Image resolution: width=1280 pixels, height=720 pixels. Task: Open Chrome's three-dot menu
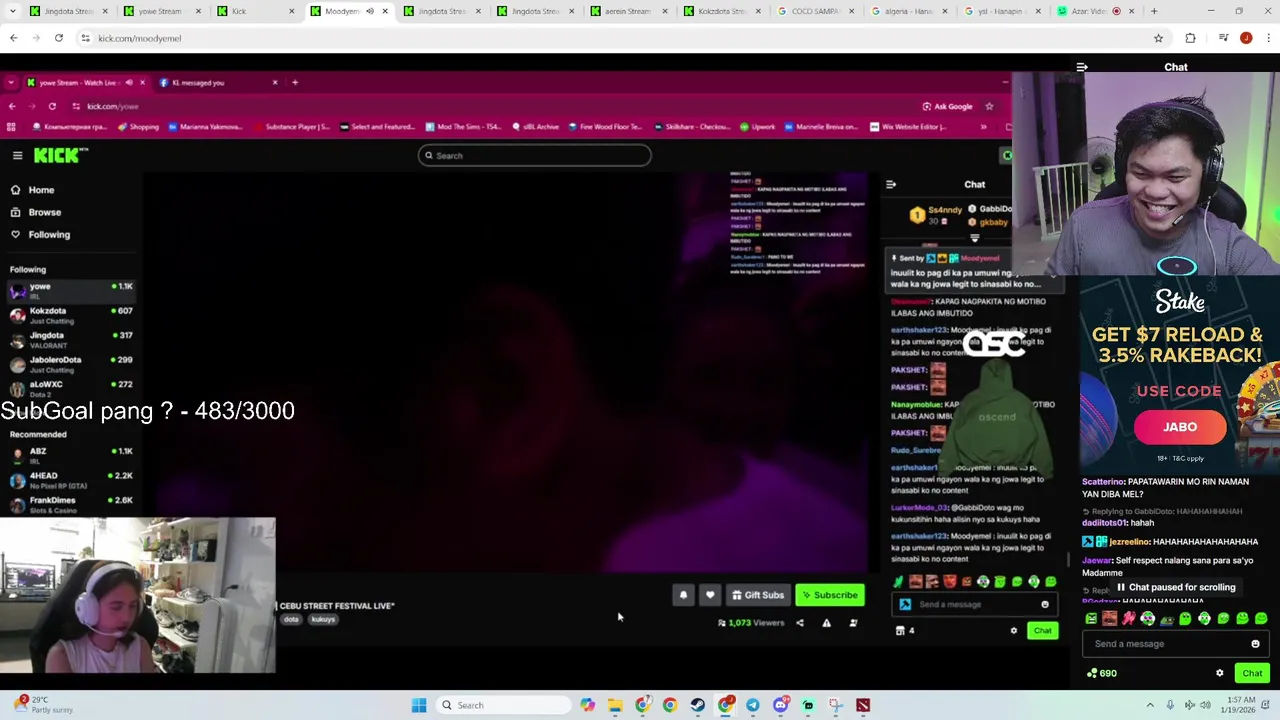click(1267, 38)
